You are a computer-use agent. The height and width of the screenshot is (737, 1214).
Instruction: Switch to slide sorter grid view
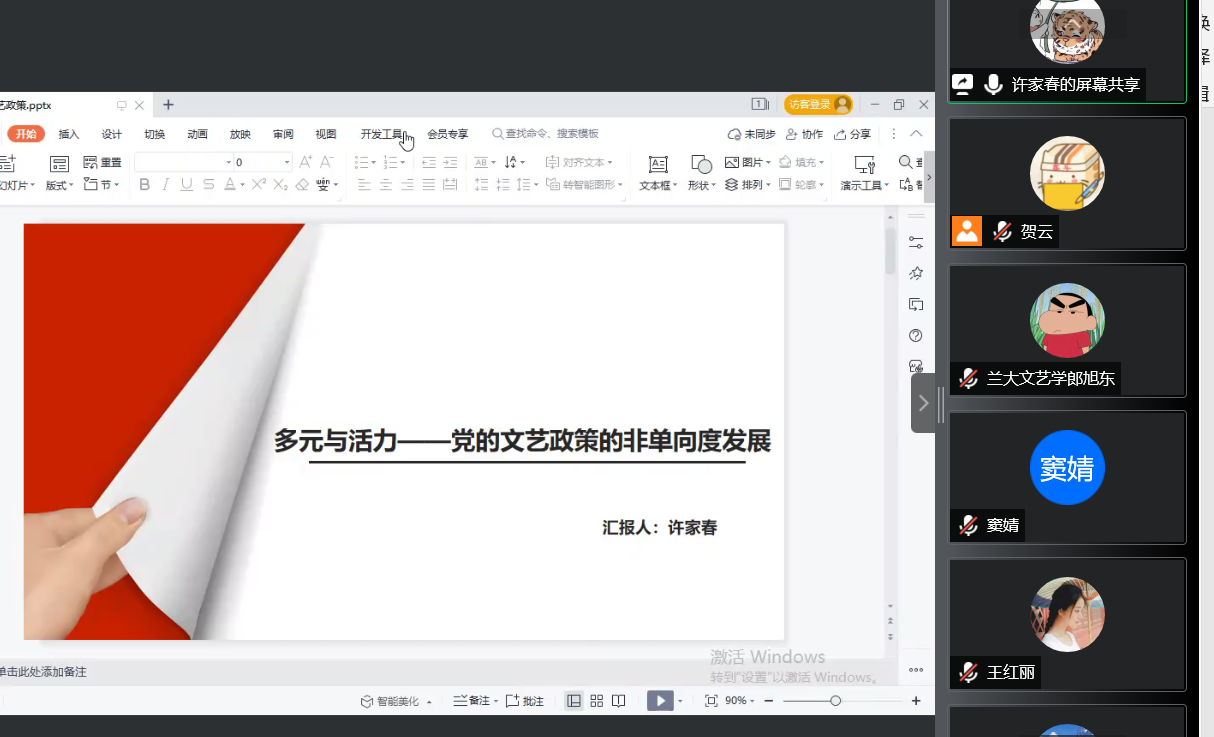pyautogui.click(x=597, y=701)
